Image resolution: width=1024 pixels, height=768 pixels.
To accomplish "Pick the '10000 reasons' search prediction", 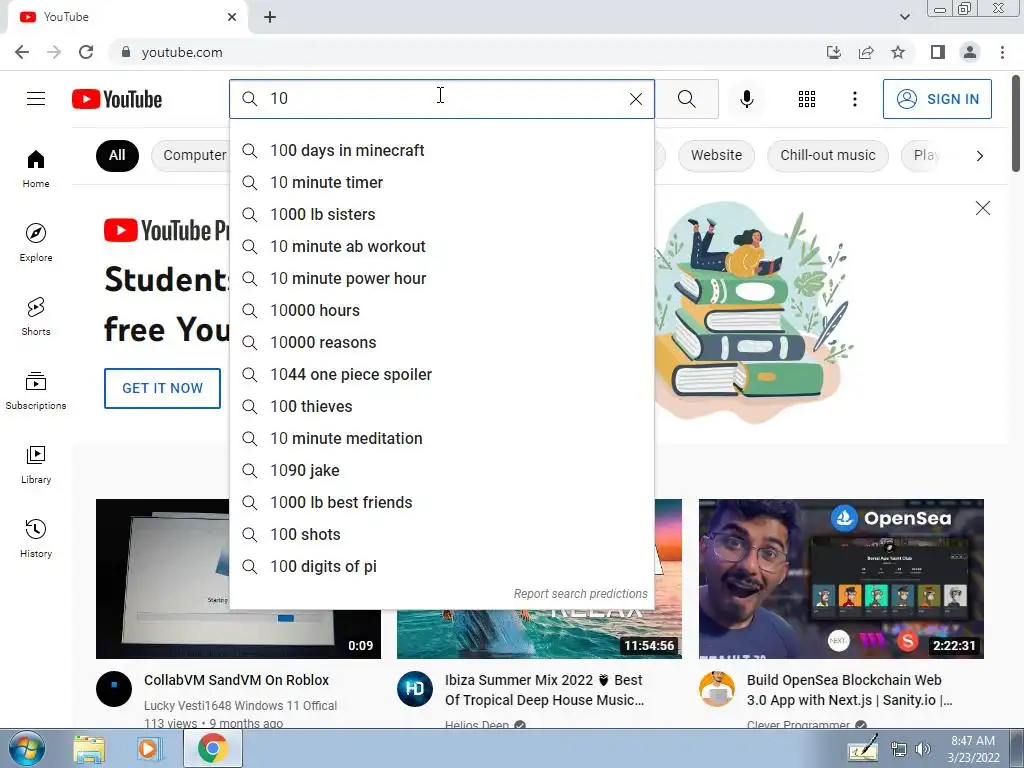I will click(x=441, y=342).
